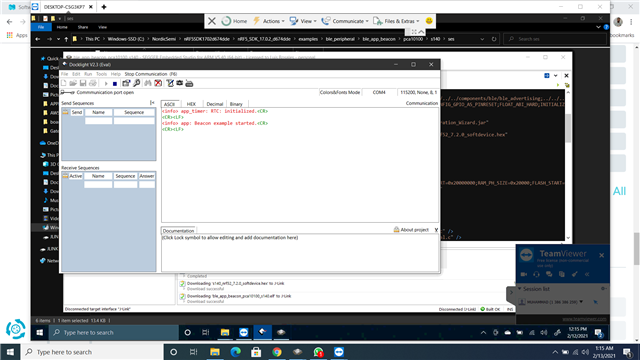
Task: Click the magnifier options icon in Docklight
Action: pos(137,83)
